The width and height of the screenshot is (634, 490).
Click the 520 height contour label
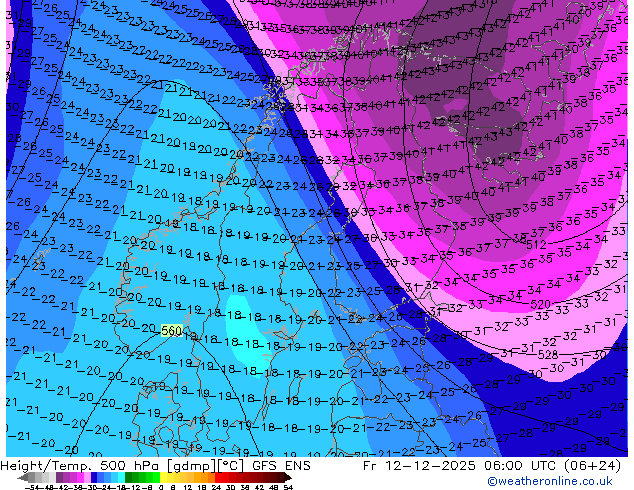[x=541, y=304]
